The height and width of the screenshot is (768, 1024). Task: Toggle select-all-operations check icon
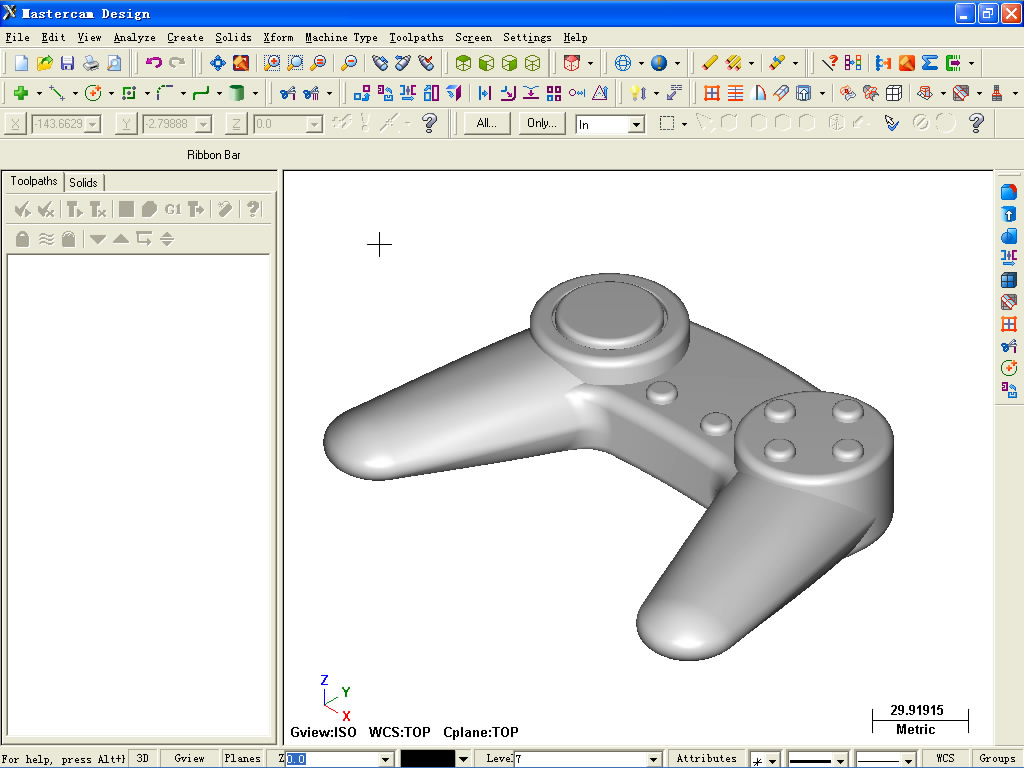tap(22, 209)
